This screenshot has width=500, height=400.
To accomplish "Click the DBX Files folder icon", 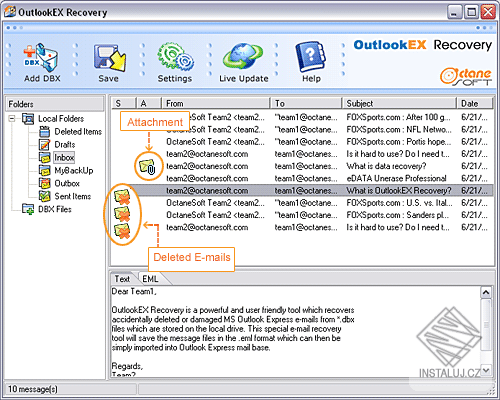I will (28, 209).
